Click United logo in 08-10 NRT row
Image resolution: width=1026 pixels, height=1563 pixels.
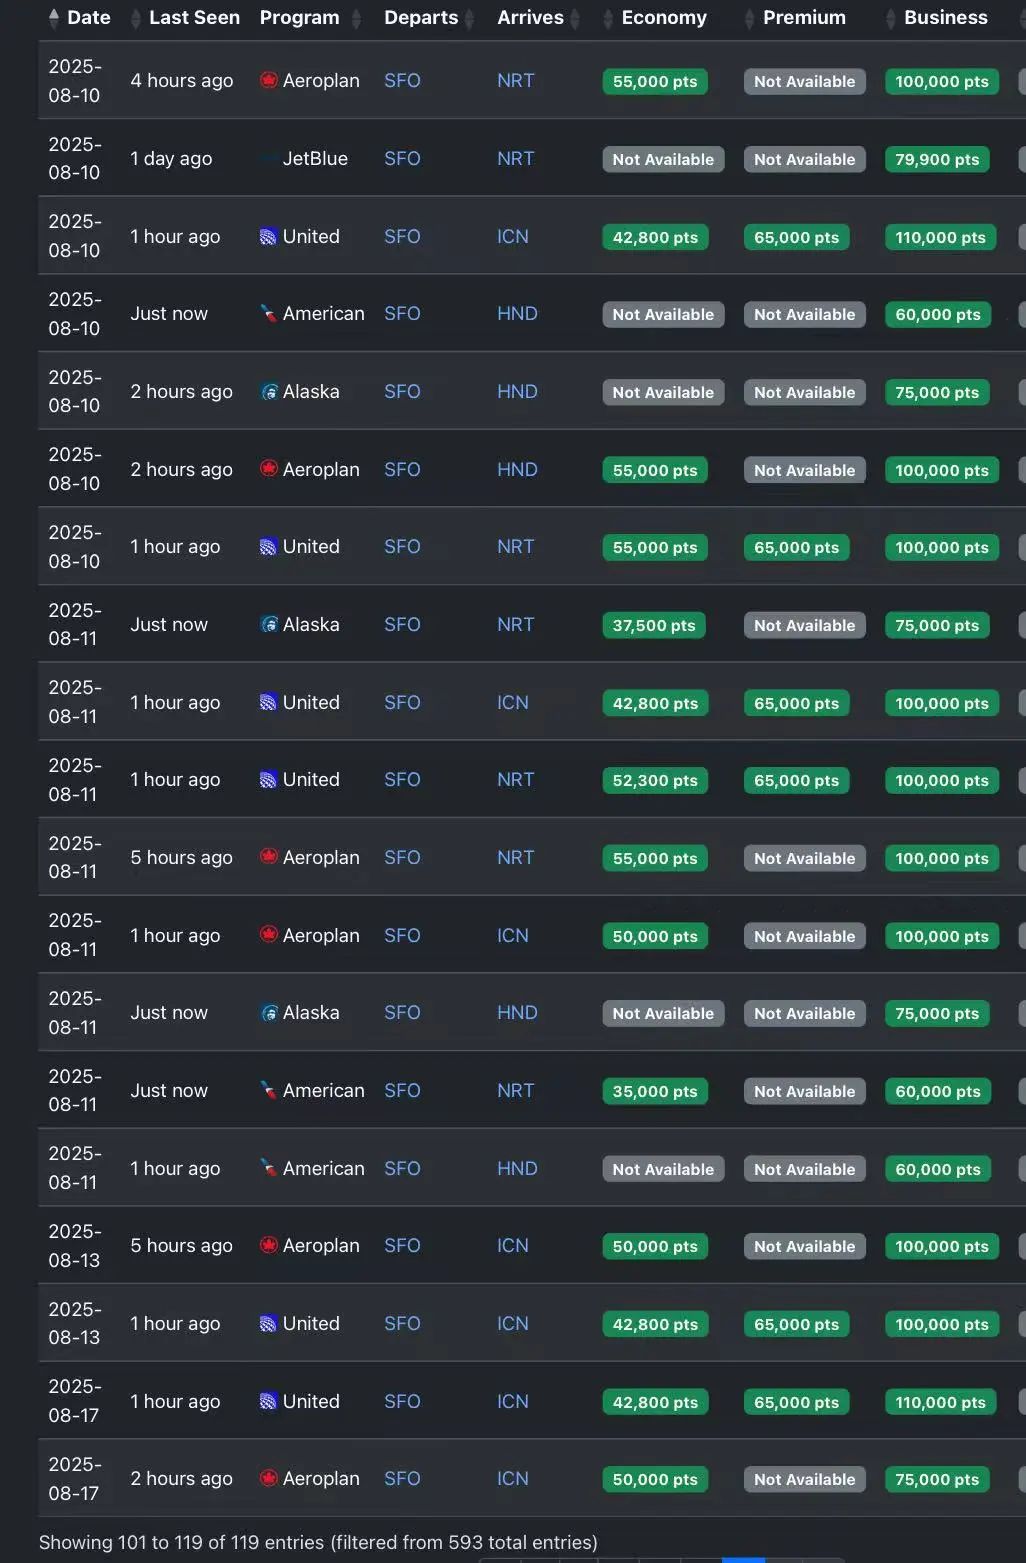pos(268,547)
